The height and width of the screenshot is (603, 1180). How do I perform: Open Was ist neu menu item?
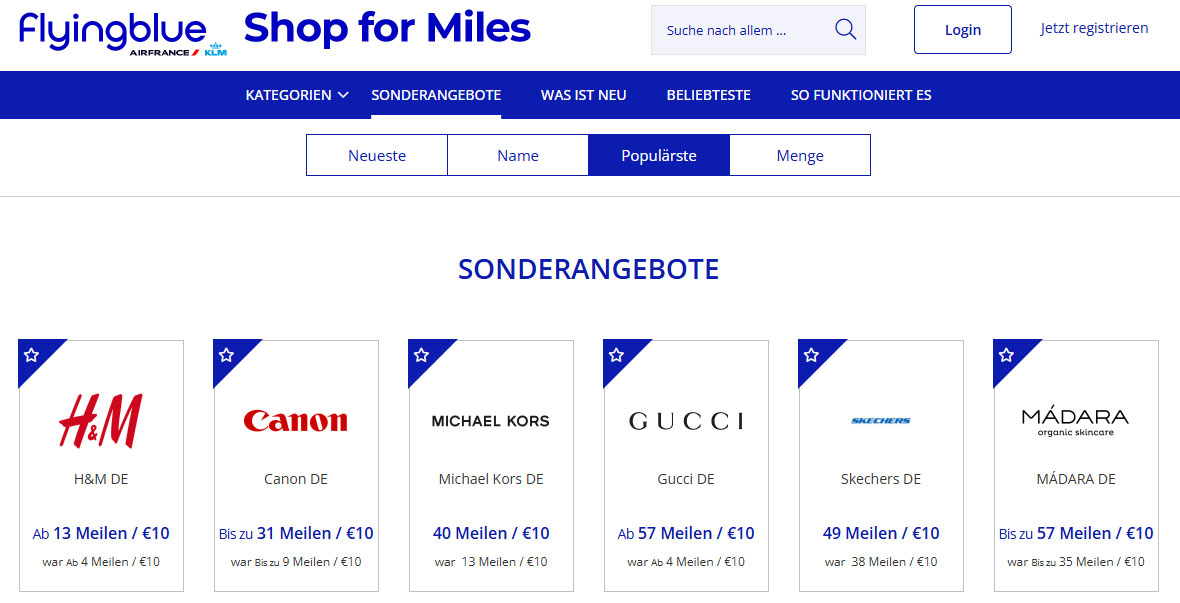(x=583, y=95)
